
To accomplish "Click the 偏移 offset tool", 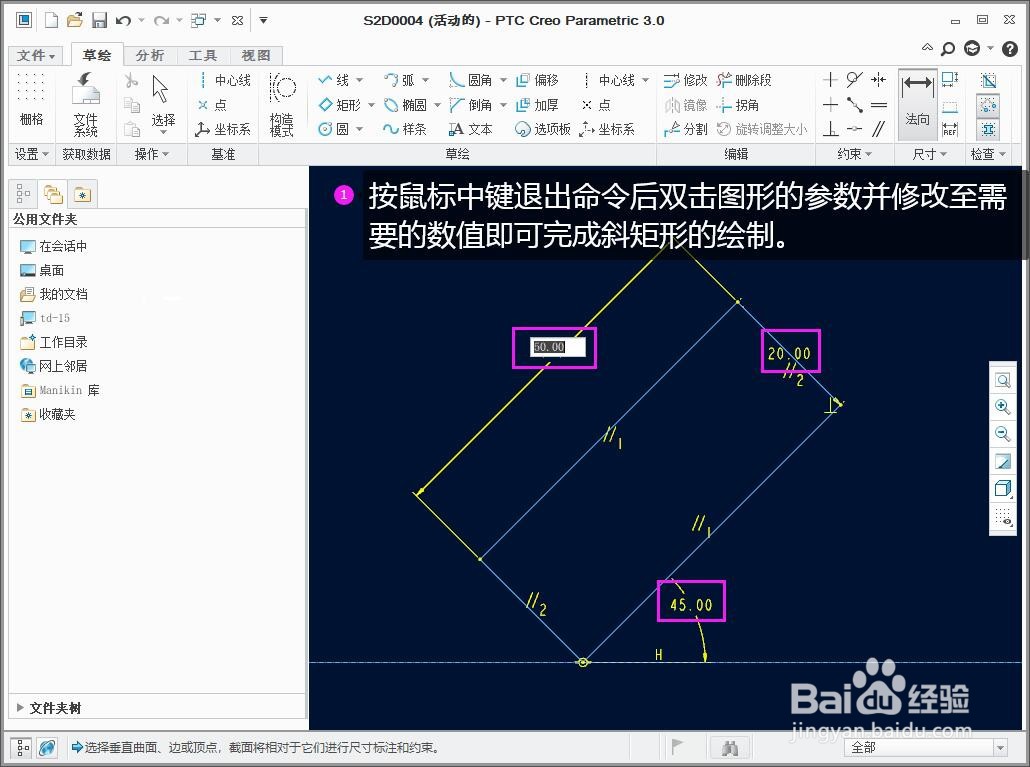I will pyautogui.click(x=537, y=80).
